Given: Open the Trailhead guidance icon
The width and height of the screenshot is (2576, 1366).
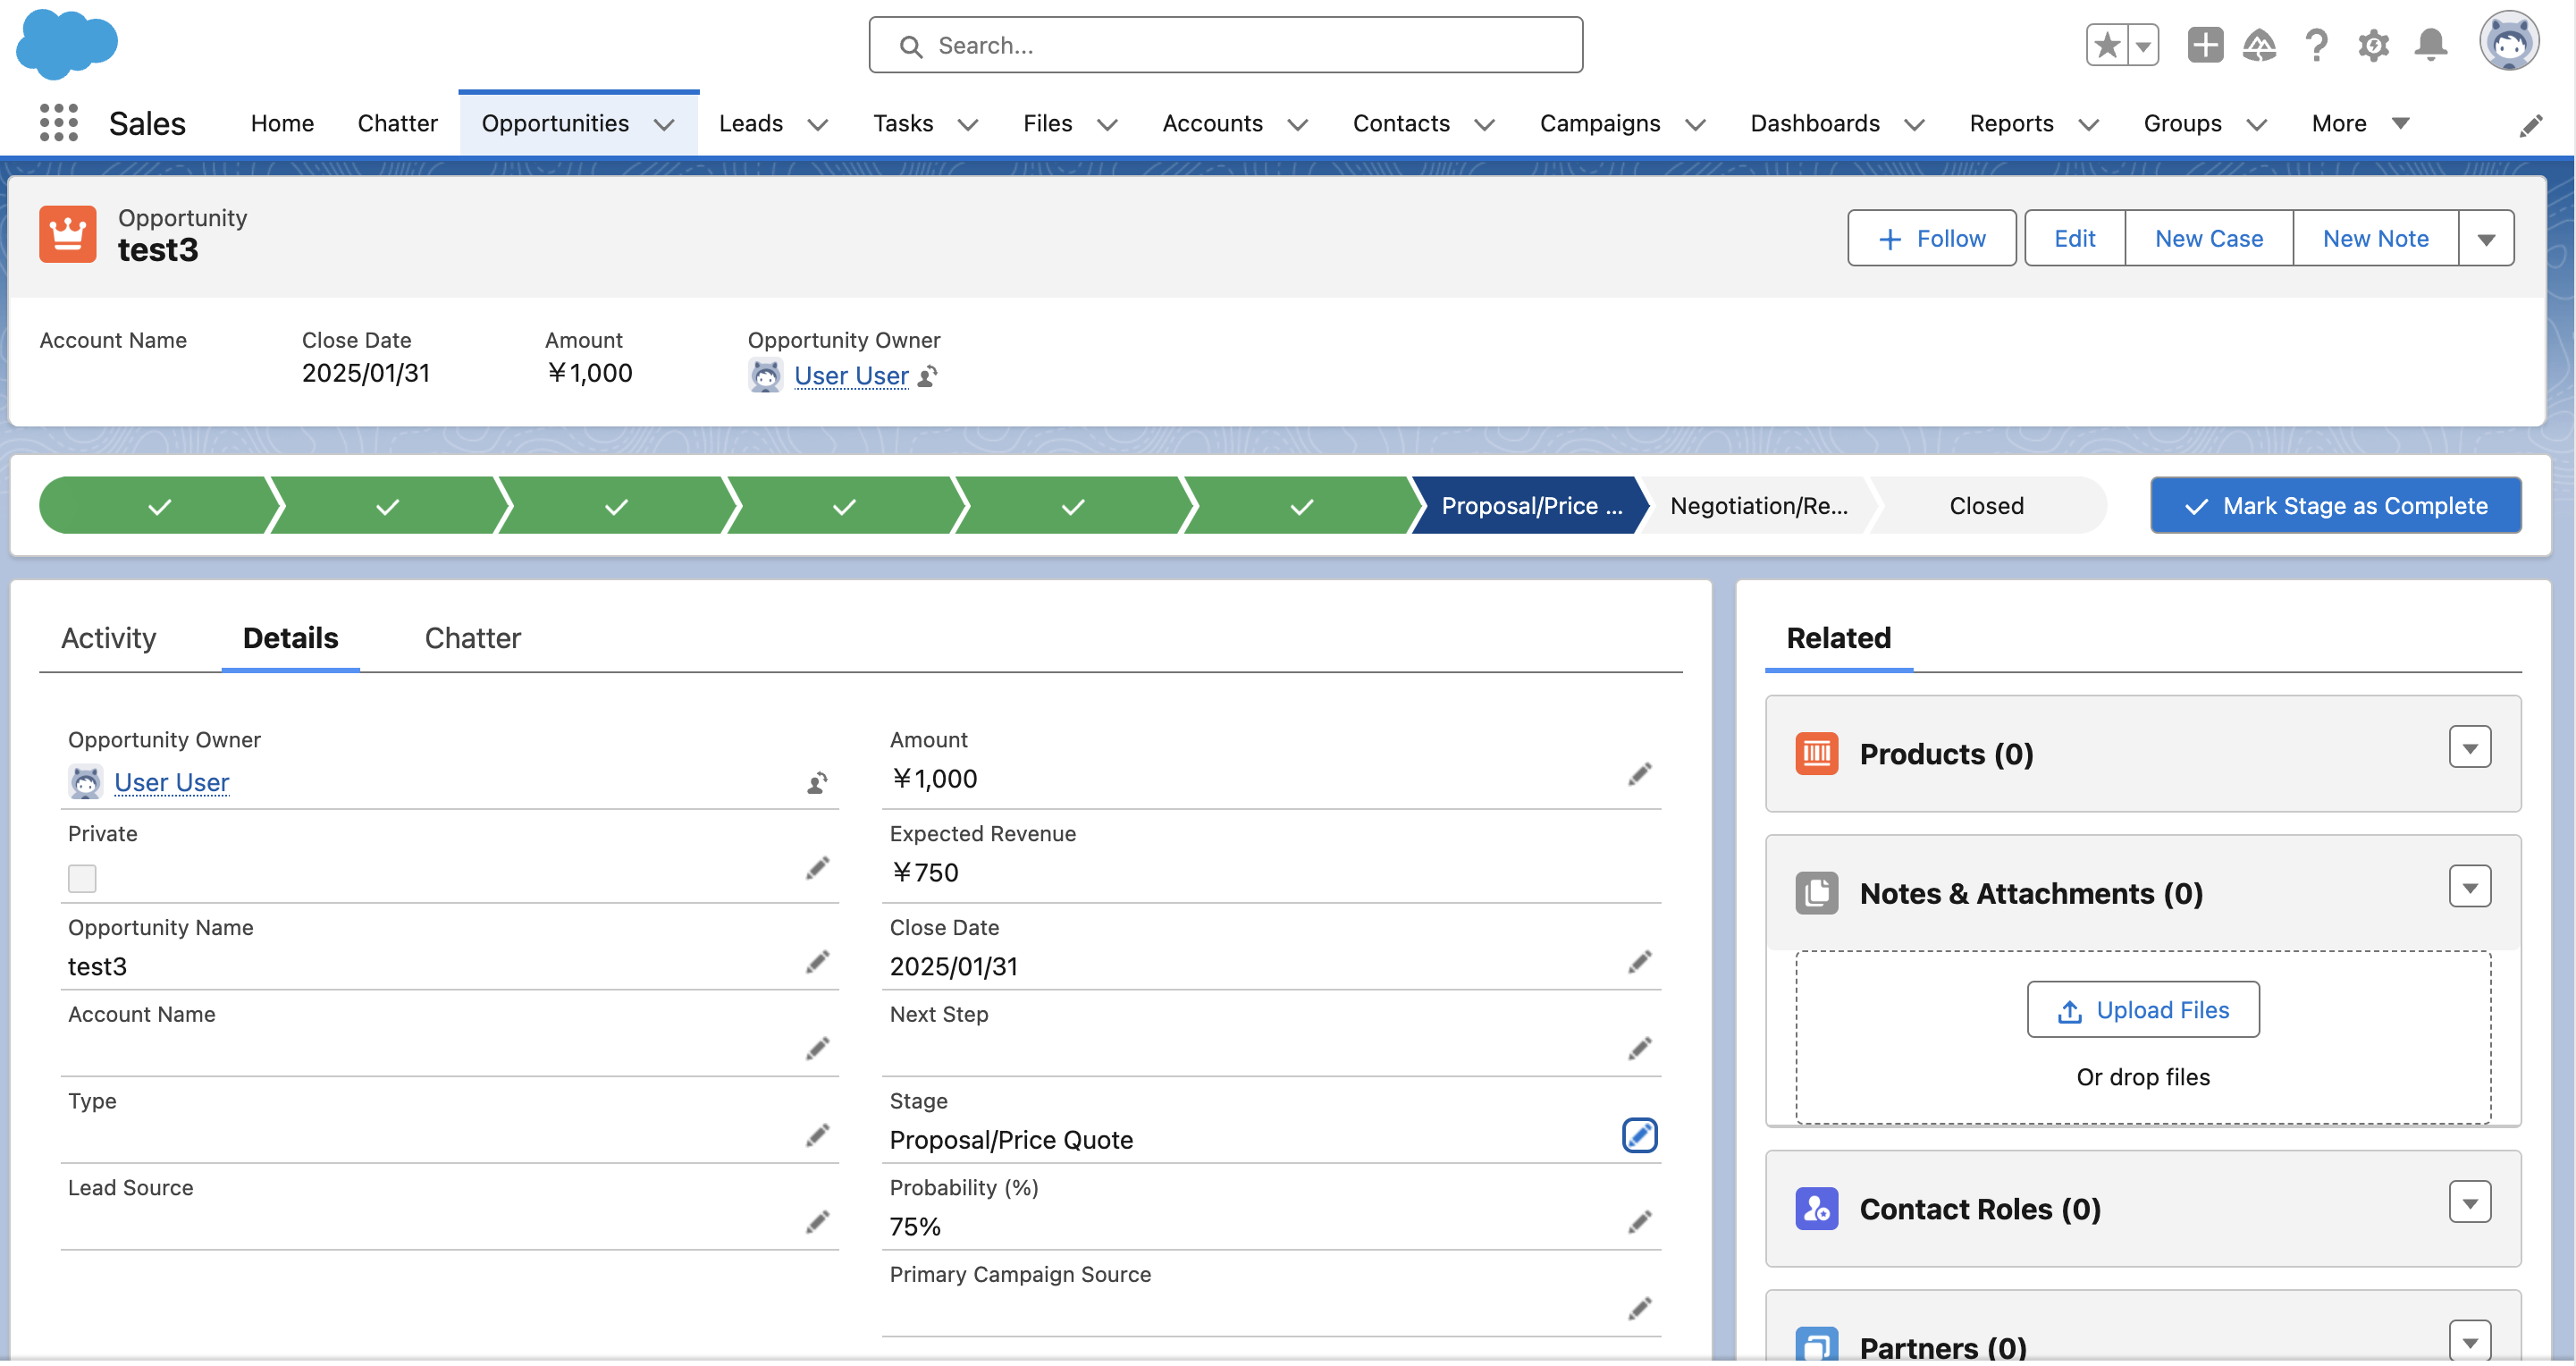Looking at the screenshot, I should pos(2260,45).
